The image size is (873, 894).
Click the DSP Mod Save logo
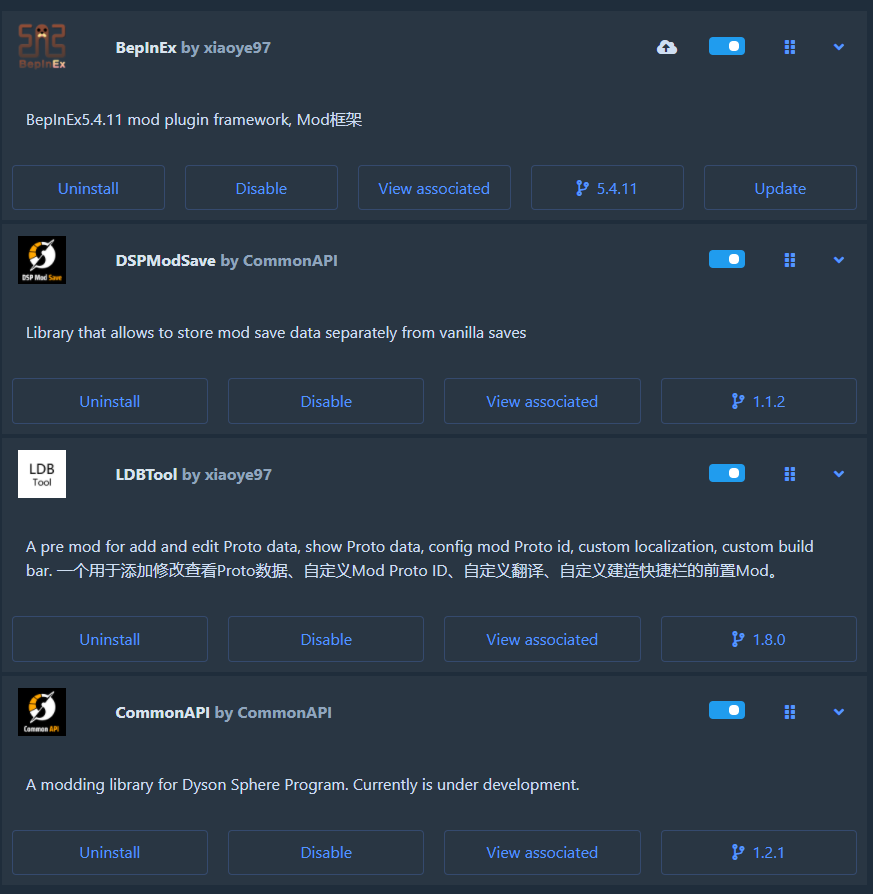pos(42,260)
